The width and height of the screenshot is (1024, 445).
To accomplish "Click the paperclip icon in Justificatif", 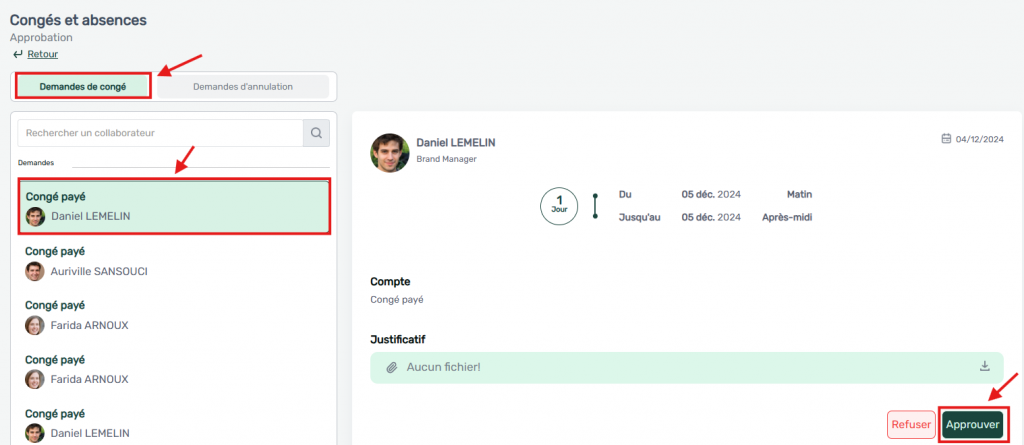I will (x=392, y=367).
